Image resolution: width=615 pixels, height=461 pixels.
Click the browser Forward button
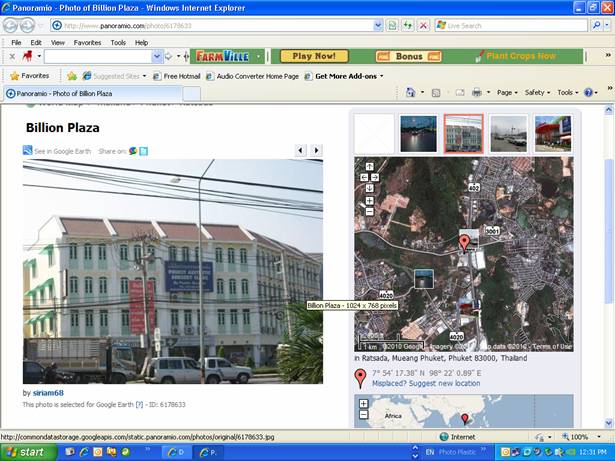point(27,26)
